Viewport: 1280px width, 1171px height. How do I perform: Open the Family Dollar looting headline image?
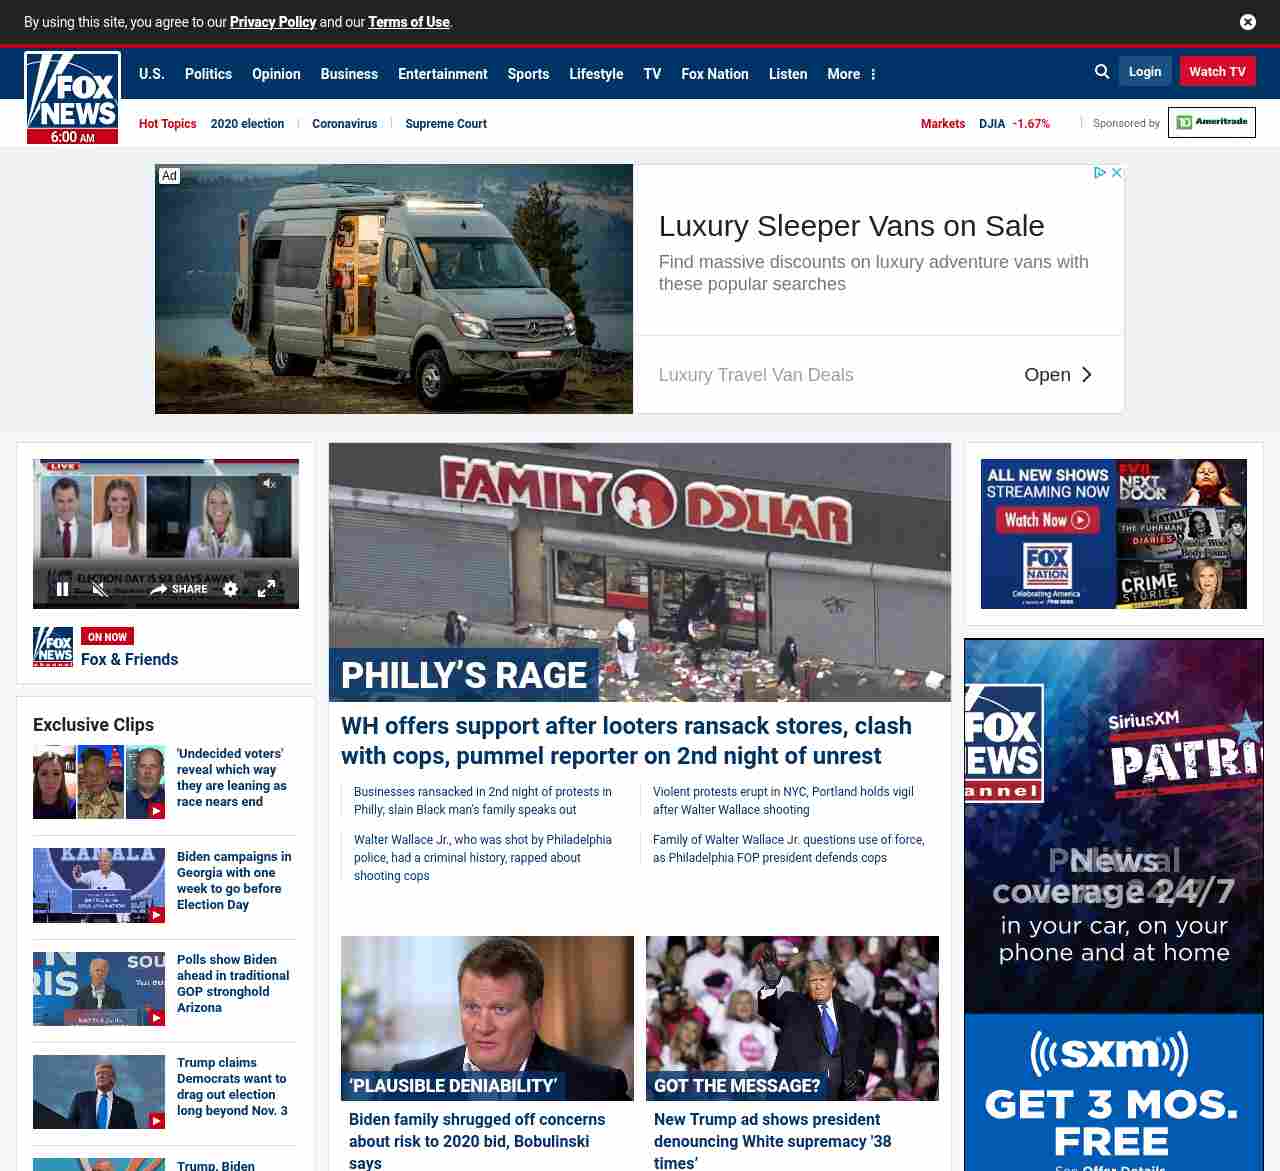640,570
